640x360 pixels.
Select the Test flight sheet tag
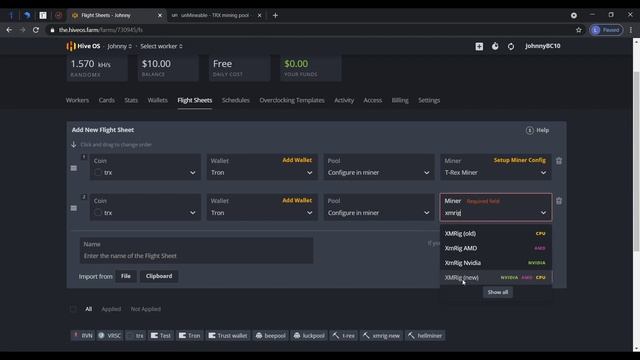point(161,336)
